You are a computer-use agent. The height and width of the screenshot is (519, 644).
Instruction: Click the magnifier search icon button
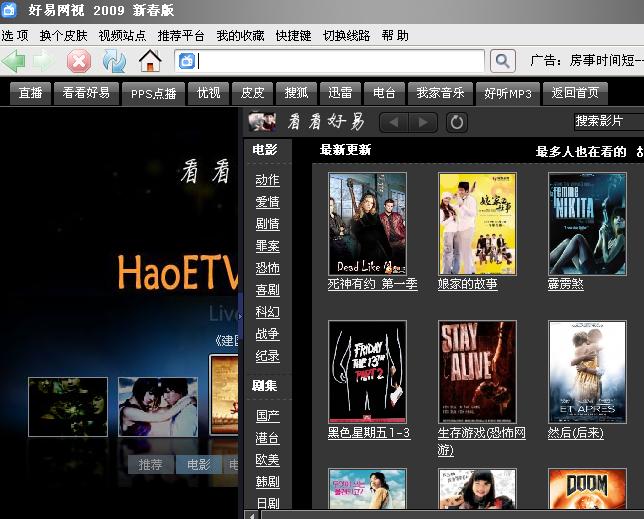point(503,61)
